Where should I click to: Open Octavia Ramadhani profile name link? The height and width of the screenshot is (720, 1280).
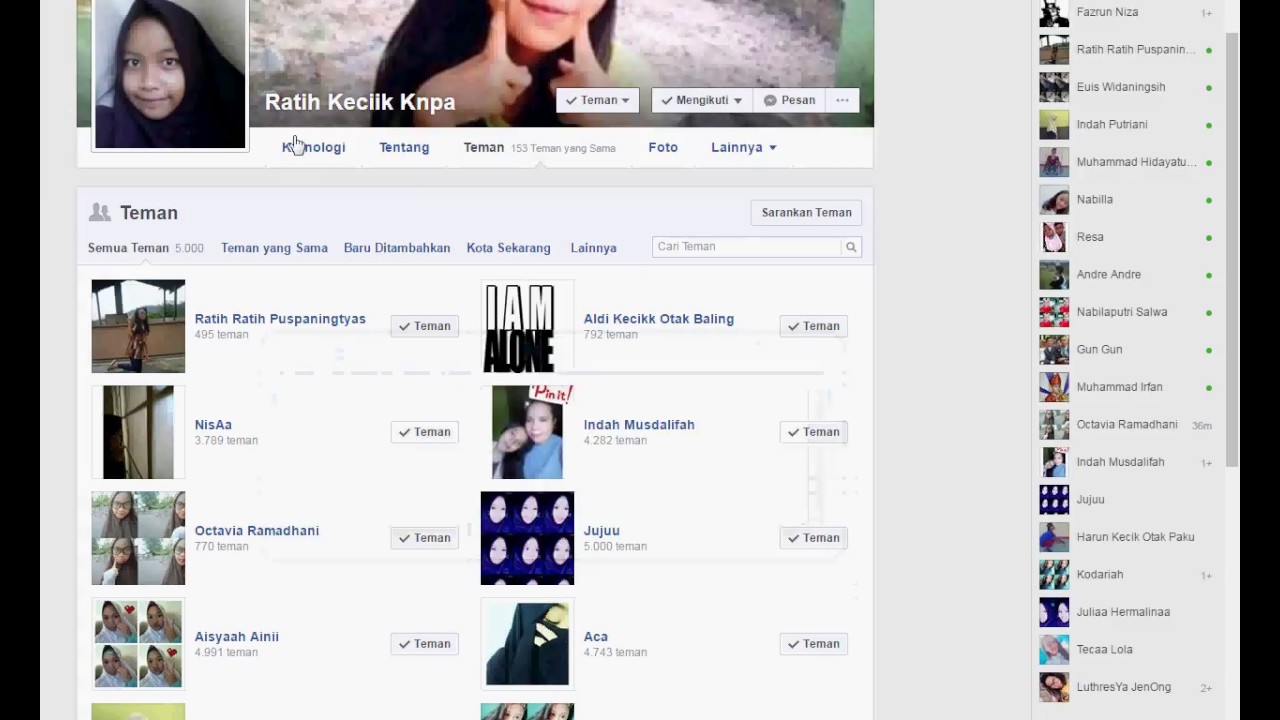point(257,531)
